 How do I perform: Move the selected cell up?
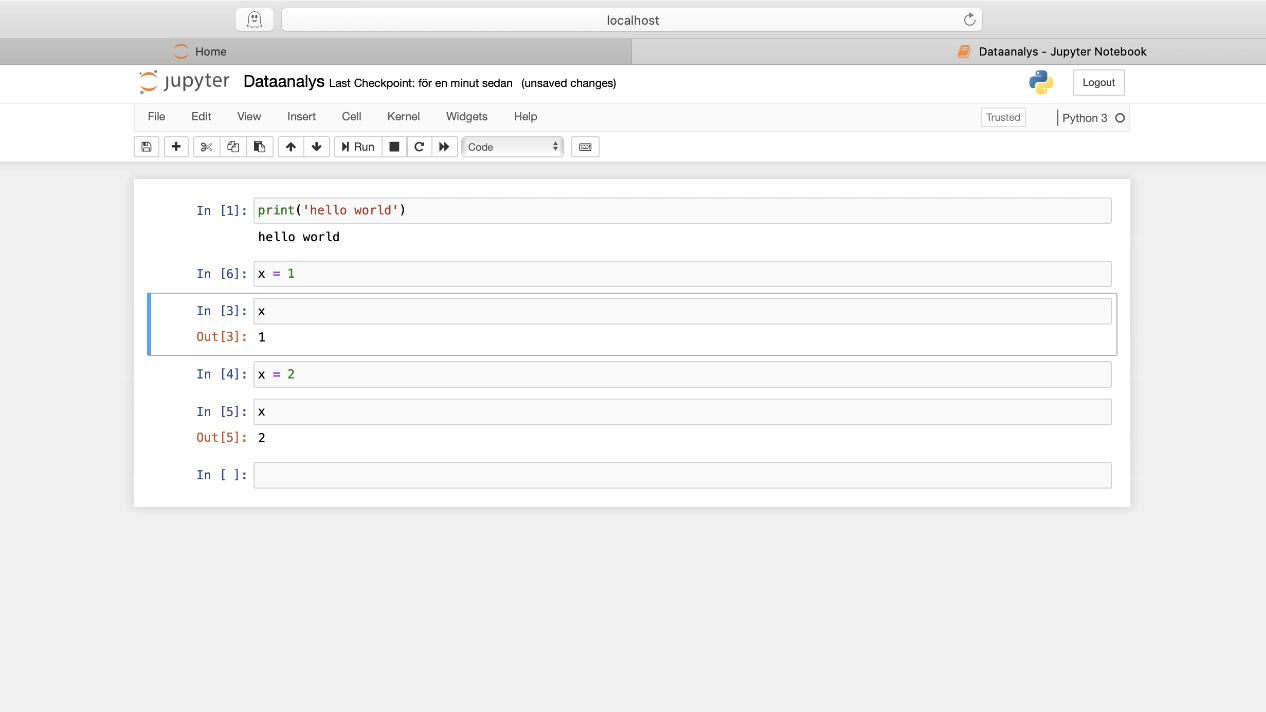[x=291, y=147]
